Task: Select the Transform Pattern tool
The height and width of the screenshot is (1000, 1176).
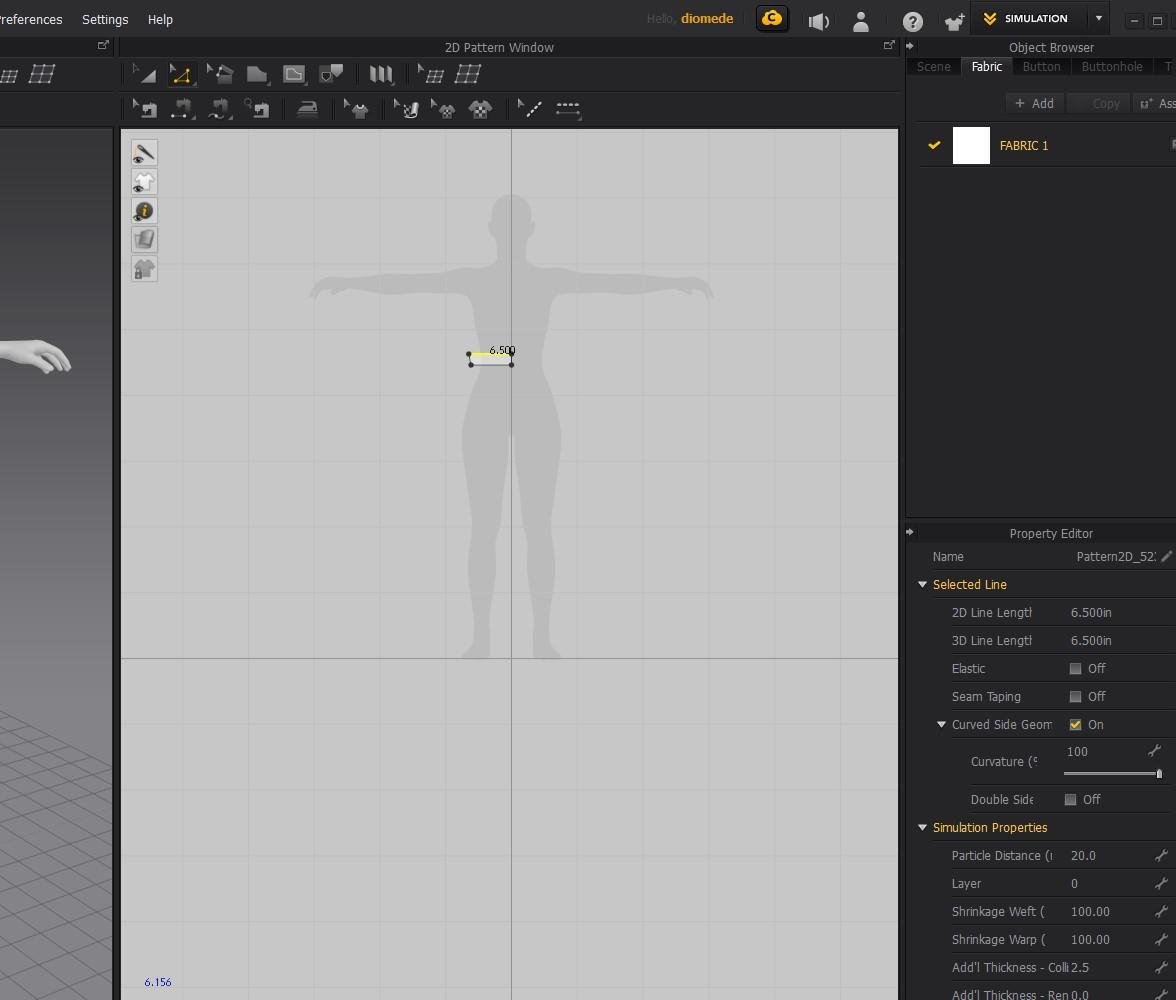Action: [x=145, y=74]
